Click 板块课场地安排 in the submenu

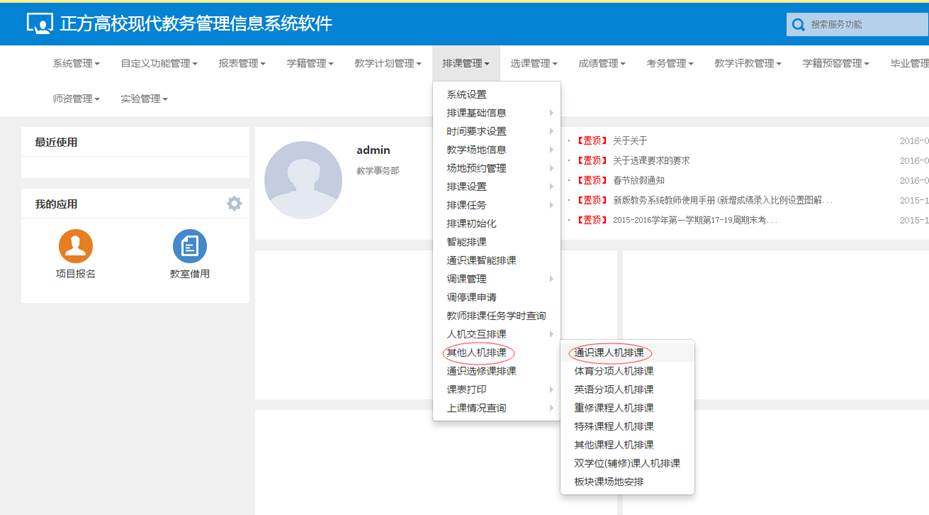(608, 481)
